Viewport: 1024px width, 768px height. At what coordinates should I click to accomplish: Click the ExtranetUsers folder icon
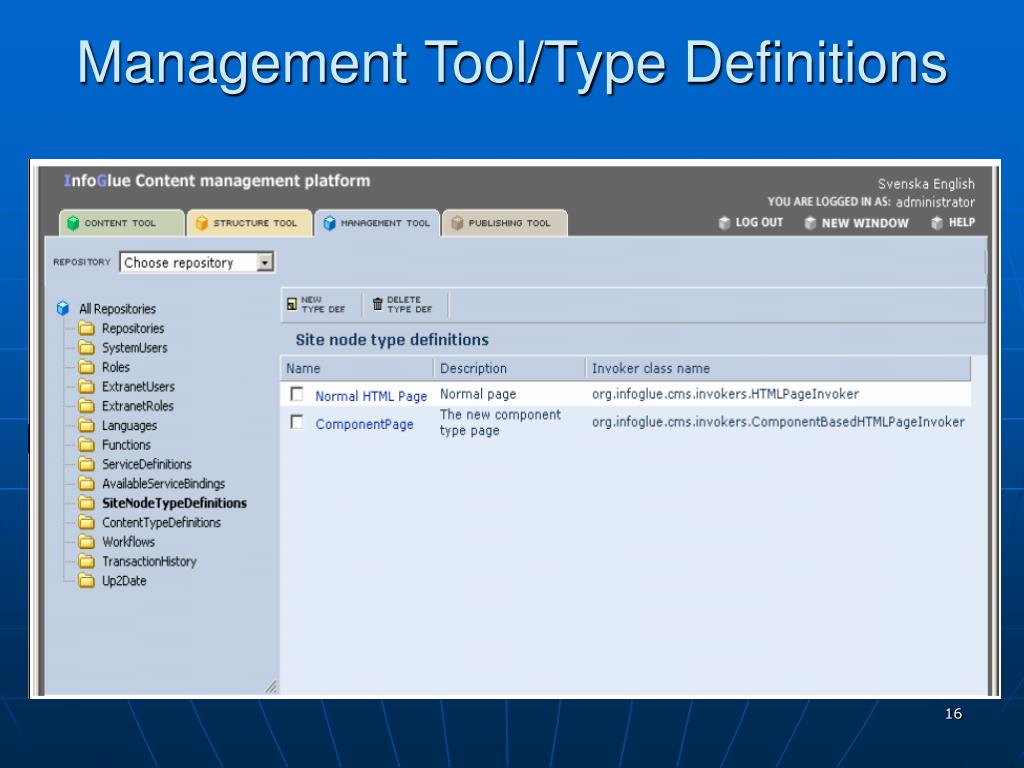click(86, 387)
